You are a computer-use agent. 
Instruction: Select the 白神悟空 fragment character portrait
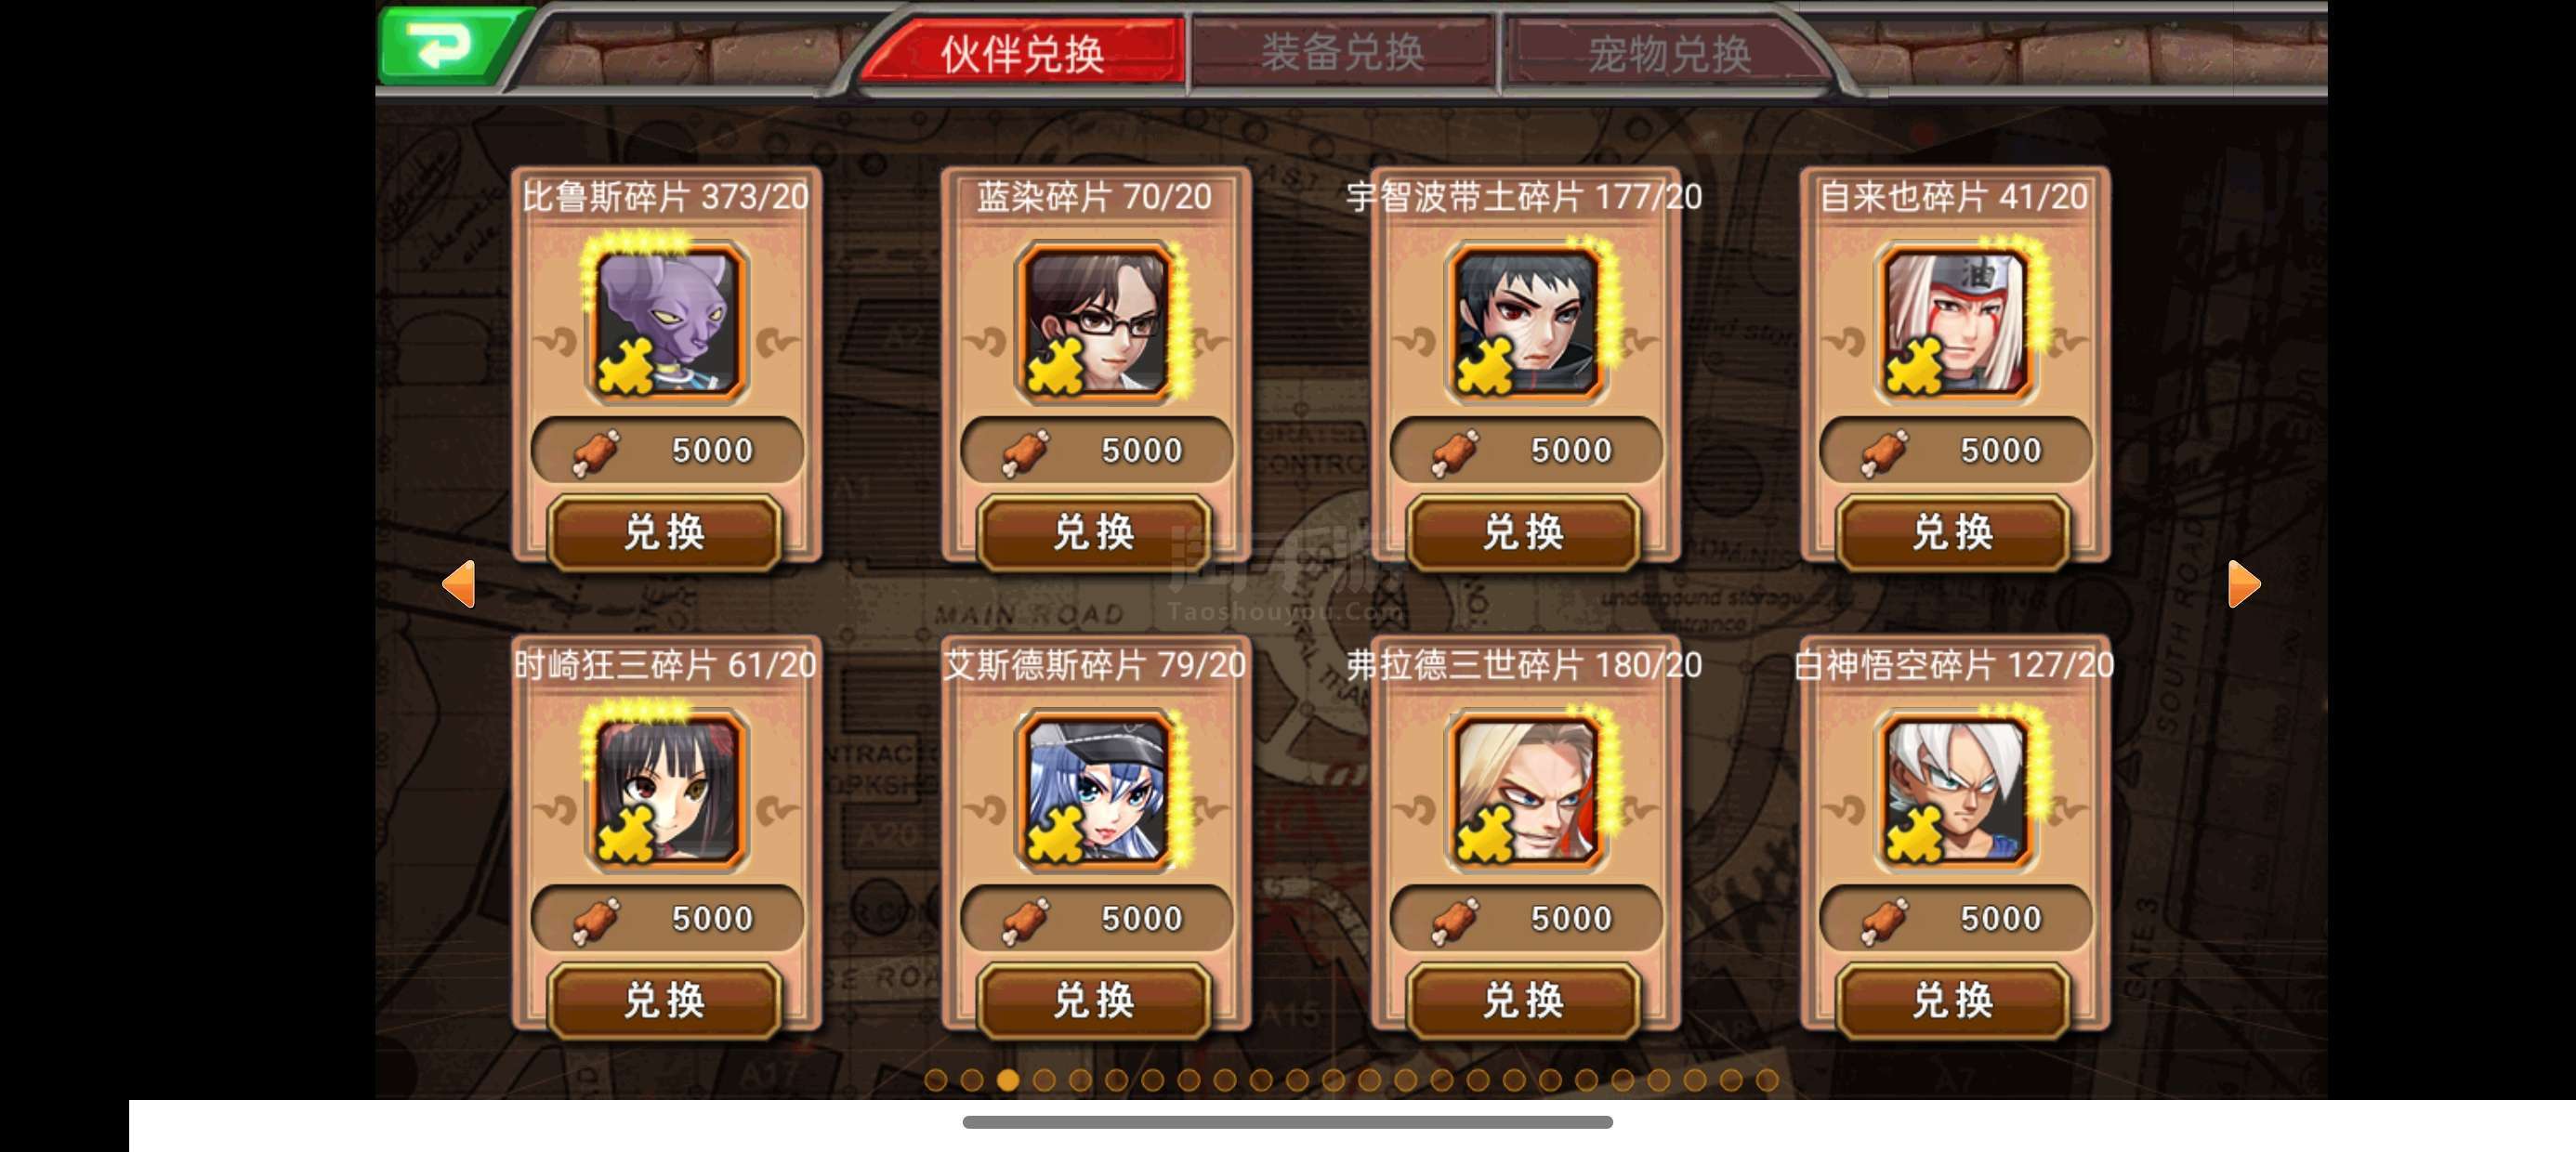coord(1955,790)
